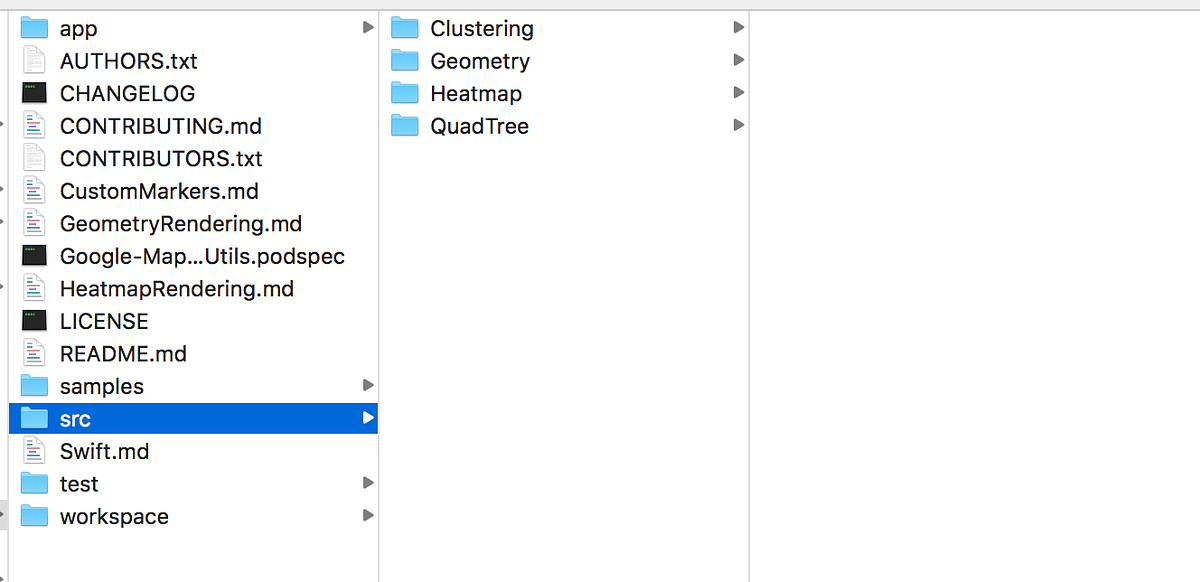
Task: Select HeatmapRendering.md
Action: click(178, 288)
